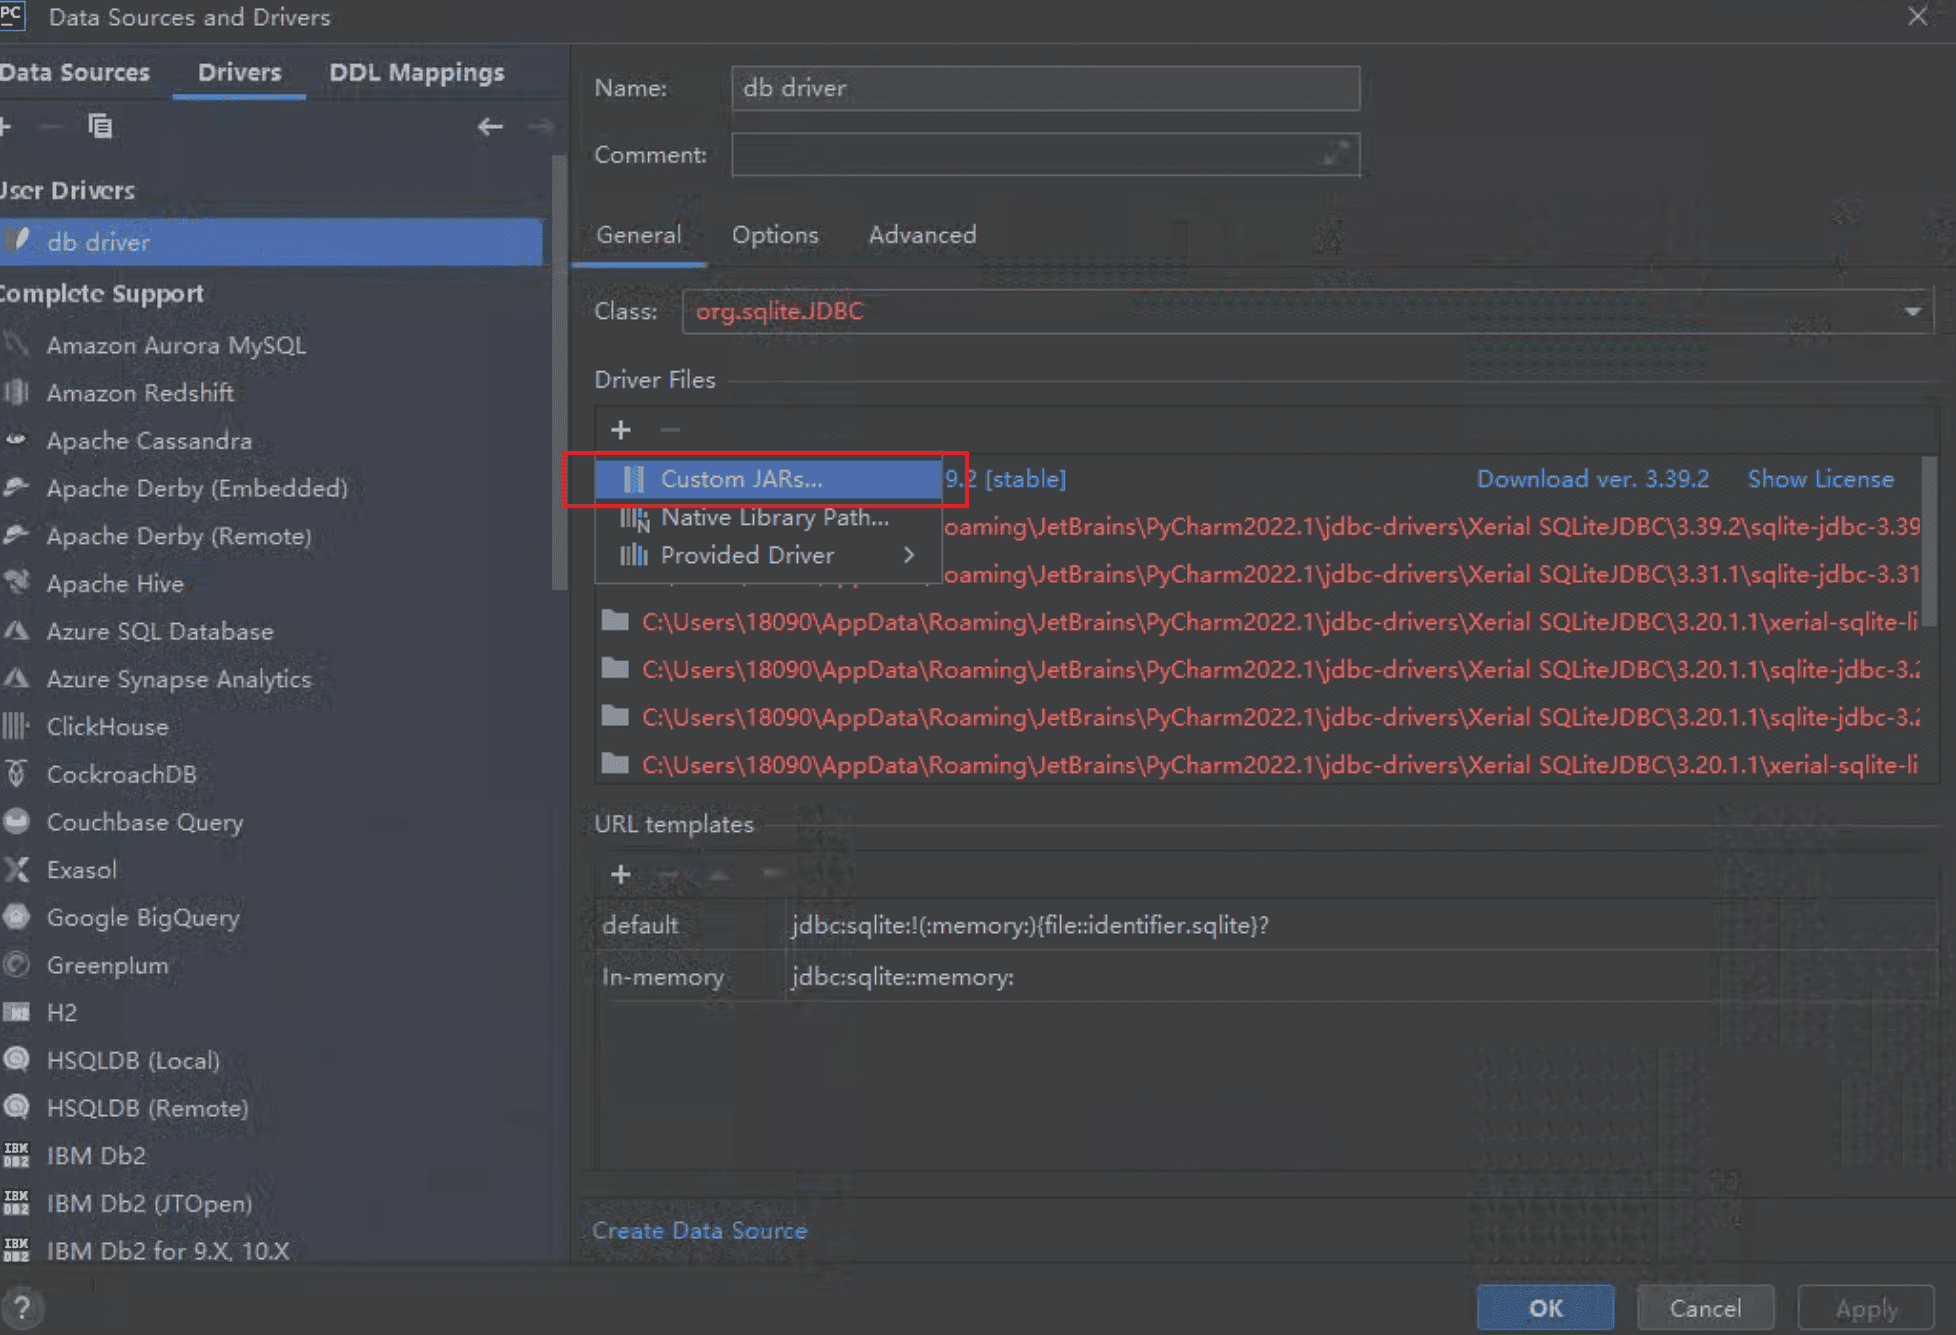The image size is (1956, 1335).
Task: Select the 3.39.2 sqlite-jdbc driver file path
Action: 1431,527
